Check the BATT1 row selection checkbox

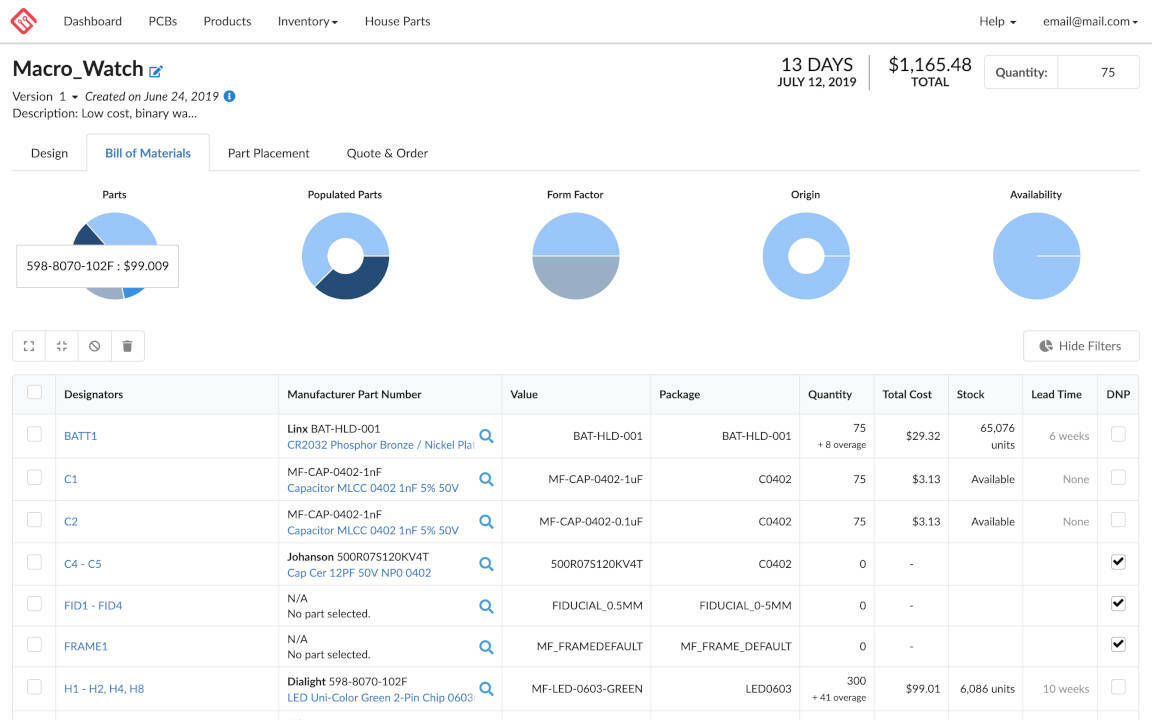click(34, 434)
